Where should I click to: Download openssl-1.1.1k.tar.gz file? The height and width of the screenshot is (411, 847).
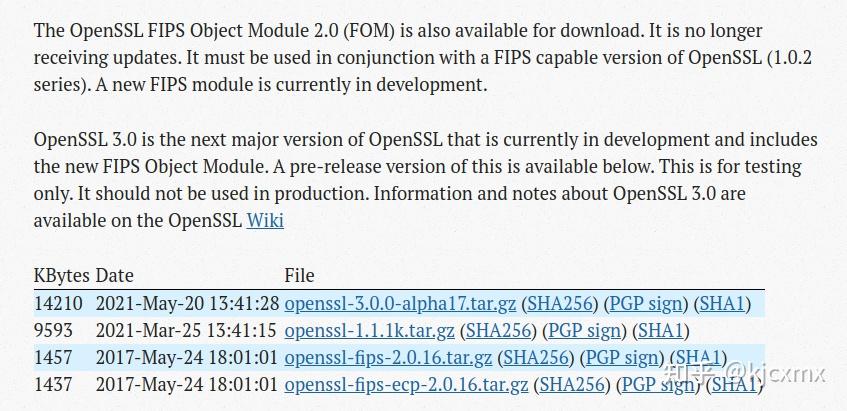[369, 331]
